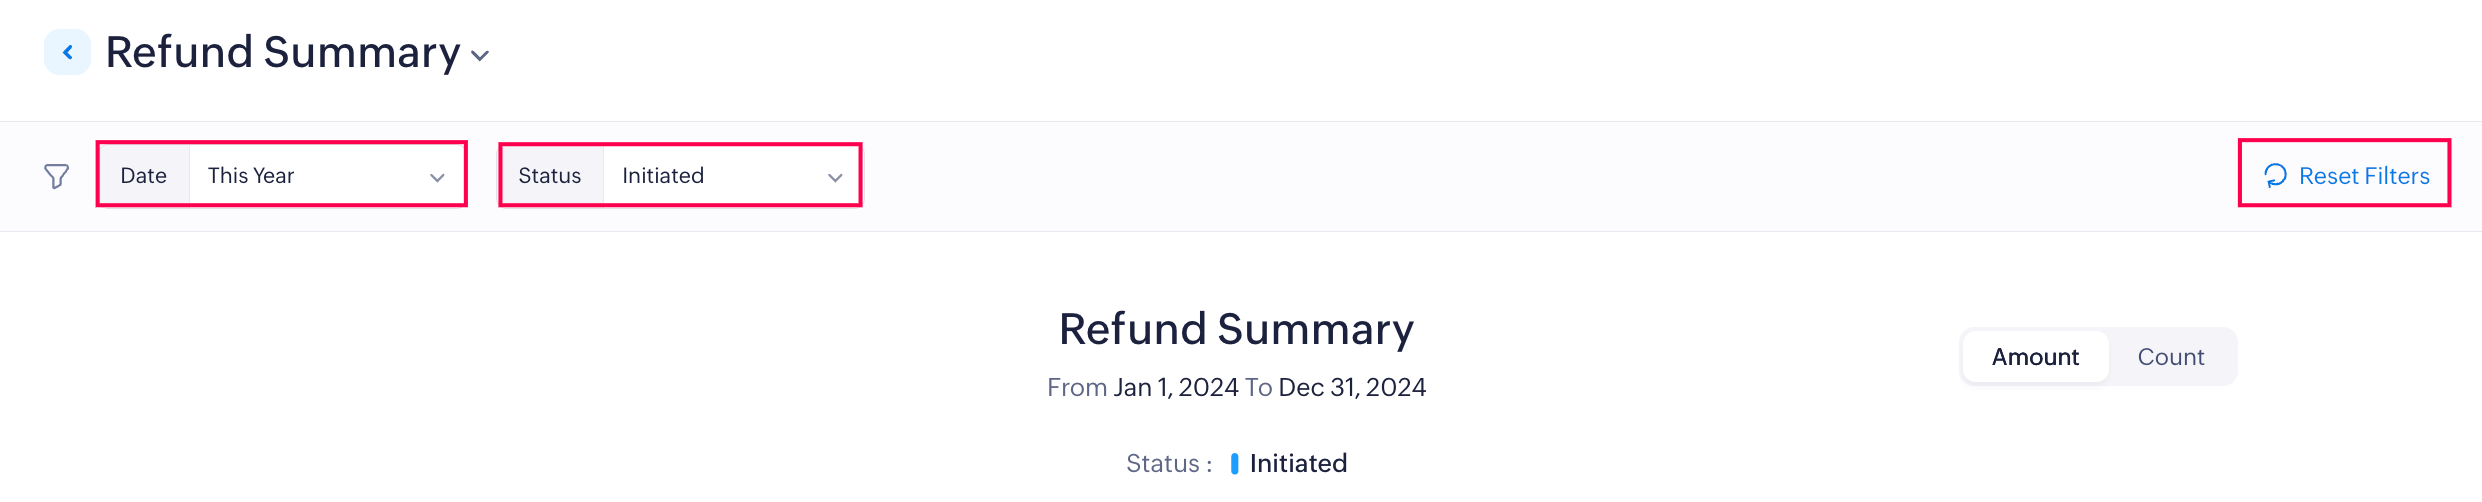Click the filter funnel icon
2482x502 pixels.
tap(57, 176)
